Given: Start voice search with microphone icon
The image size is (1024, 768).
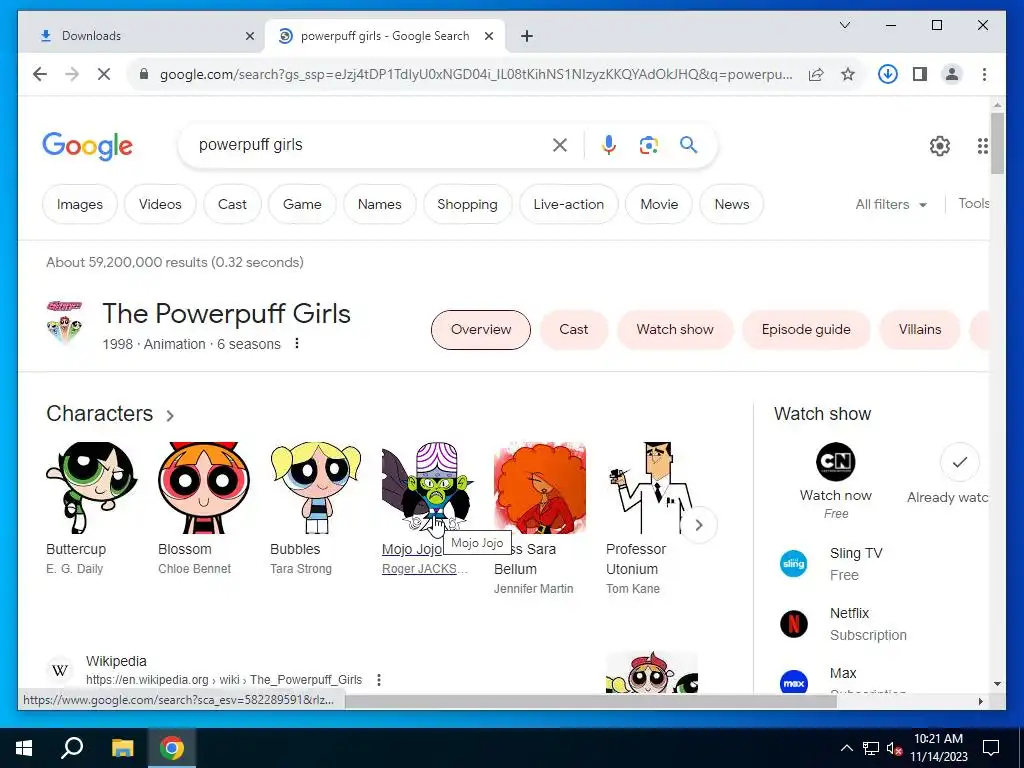Looking at the screenshot, I should (609, 145).
